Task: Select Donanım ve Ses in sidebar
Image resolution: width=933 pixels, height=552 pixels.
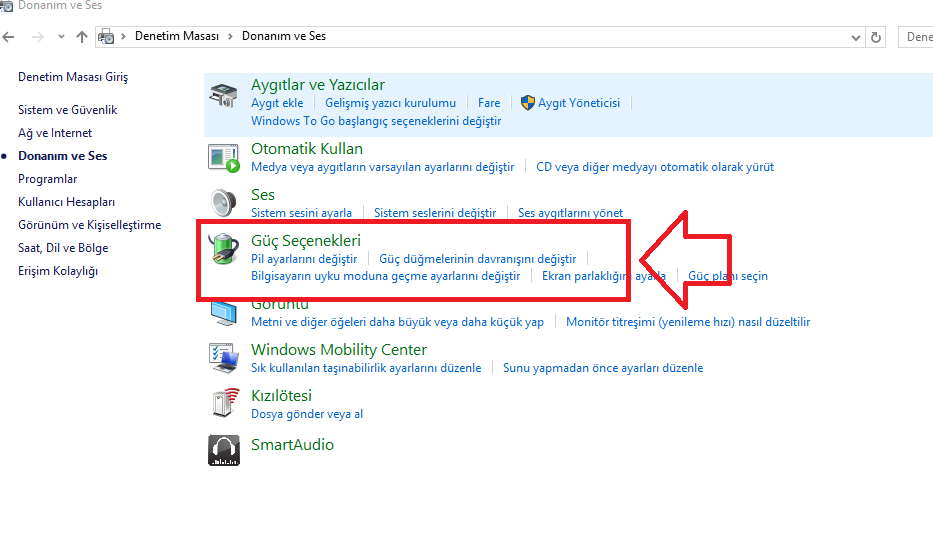Action: tap(62, 156)
